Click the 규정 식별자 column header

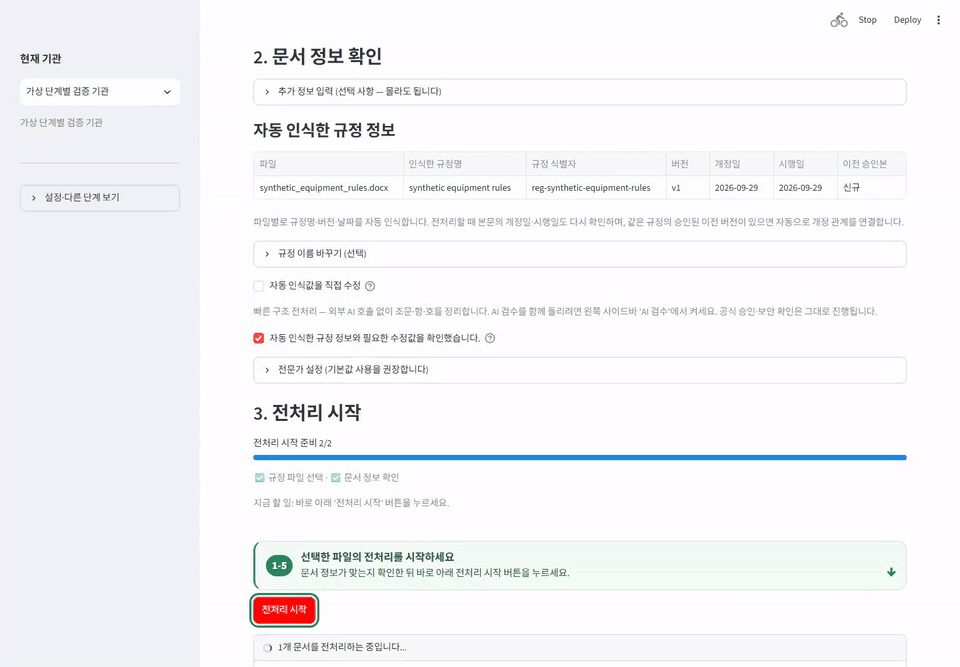[596, 164]
